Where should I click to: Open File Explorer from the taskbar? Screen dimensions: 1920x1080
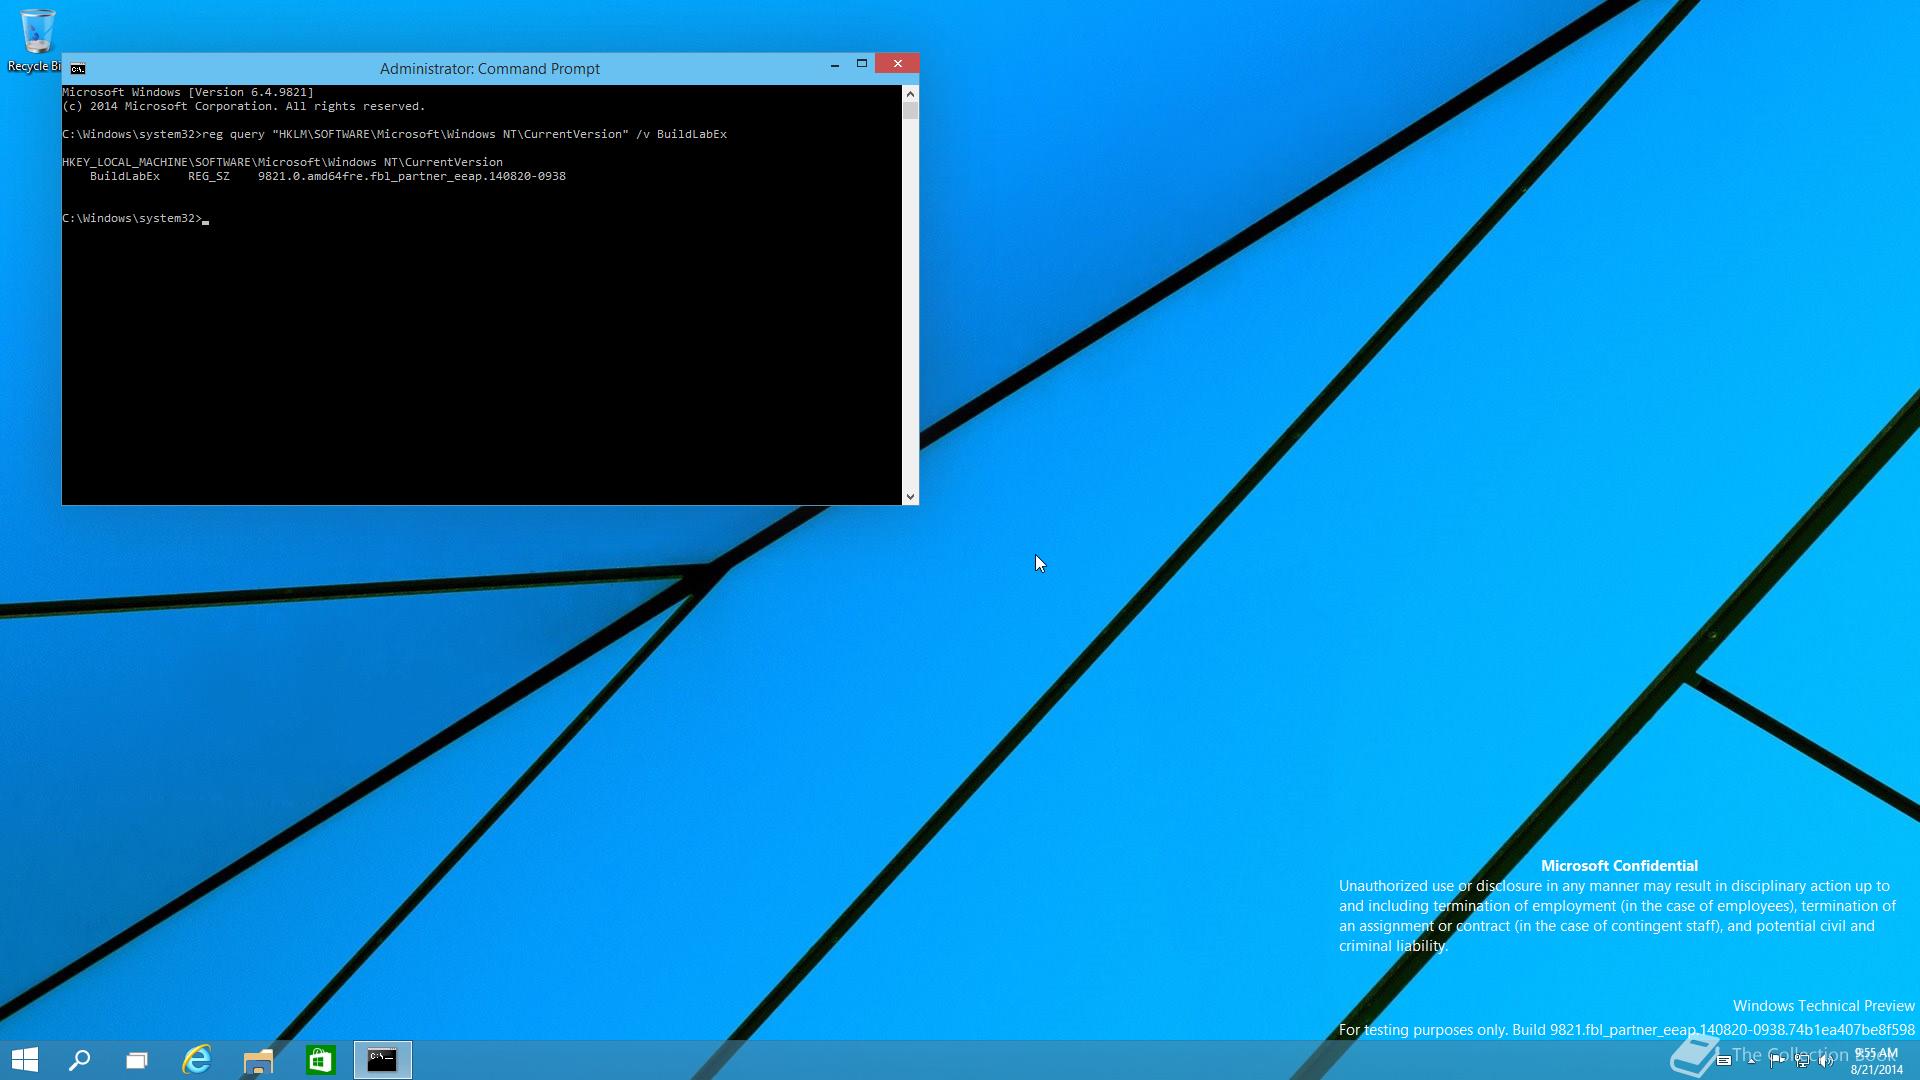click(258, 1060)
